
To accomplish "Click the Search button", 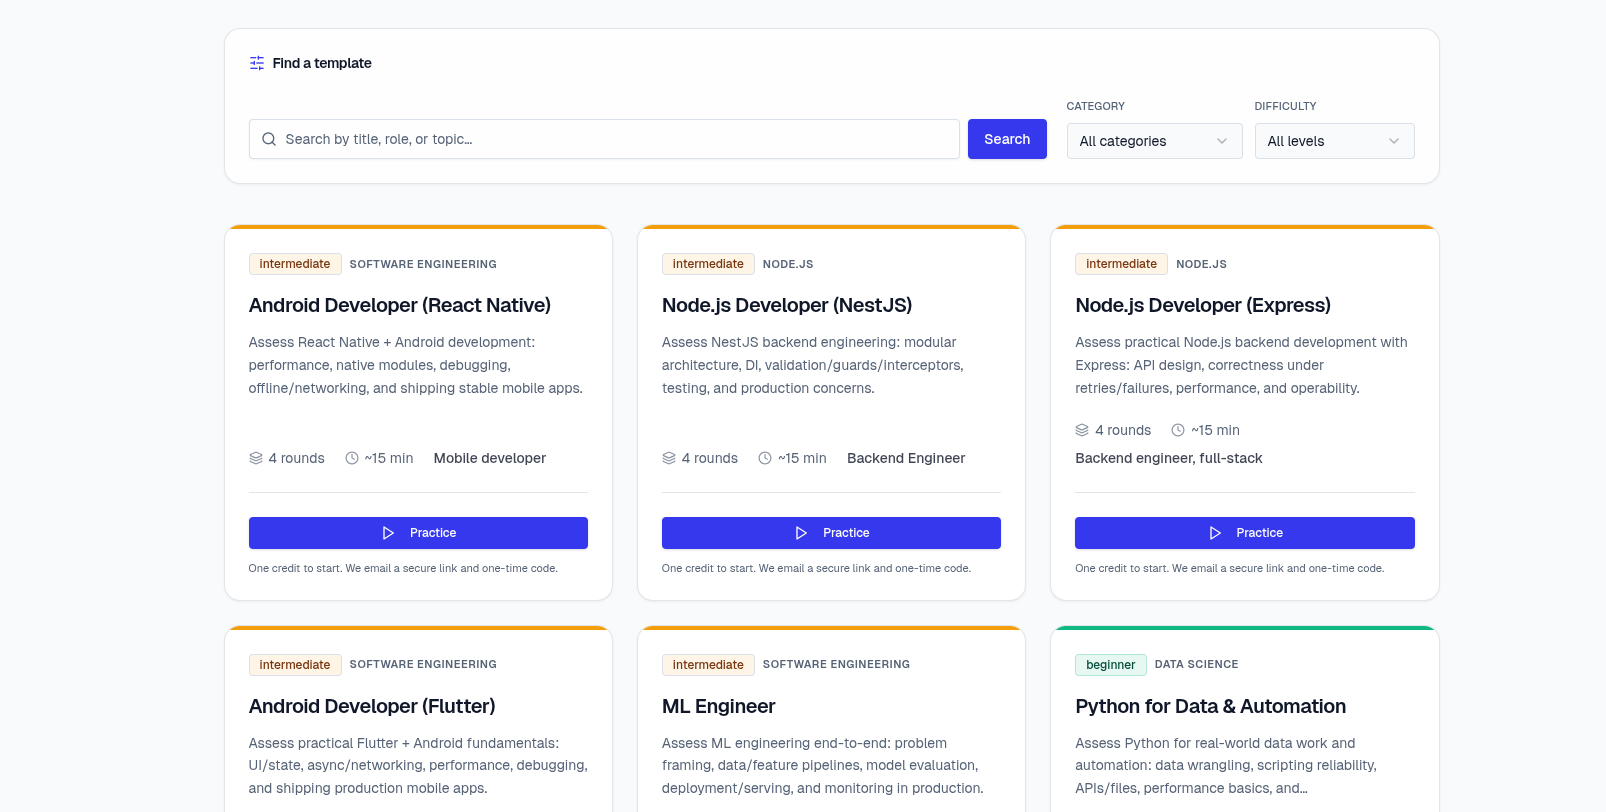I will click(1007, 139).
